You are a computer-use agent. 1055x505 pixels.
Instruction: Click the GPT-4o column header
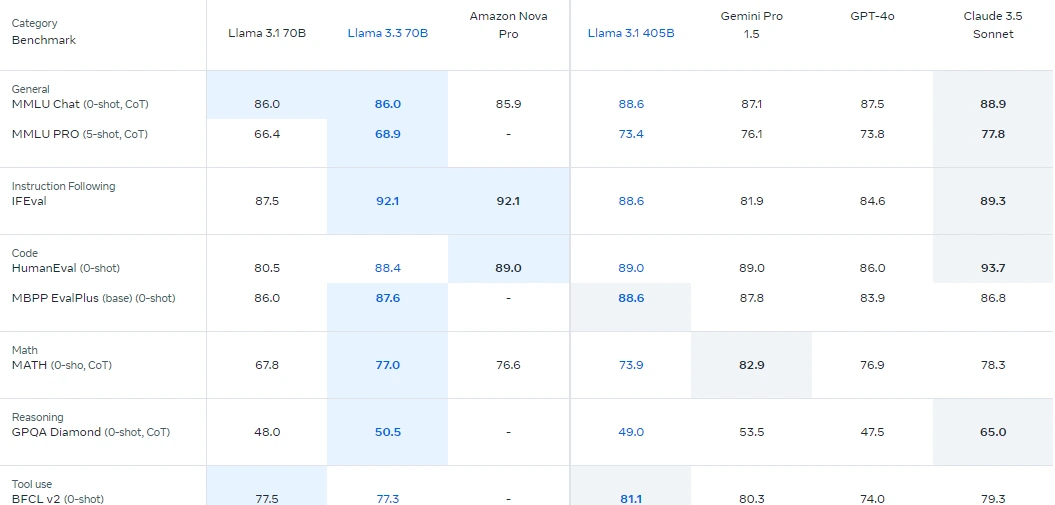pyautogui.click(x=872, y=16)
